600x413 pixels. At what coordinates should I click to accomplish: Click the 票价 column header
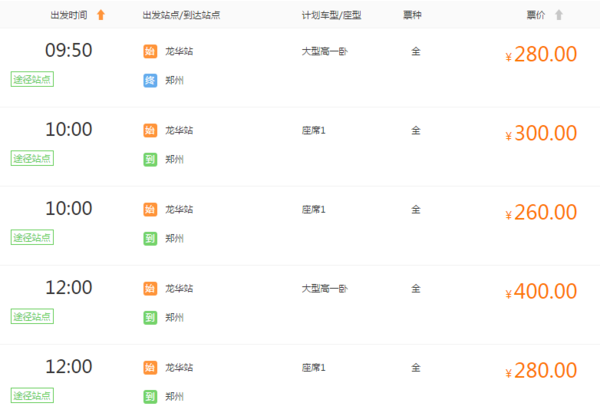(537, 15)
